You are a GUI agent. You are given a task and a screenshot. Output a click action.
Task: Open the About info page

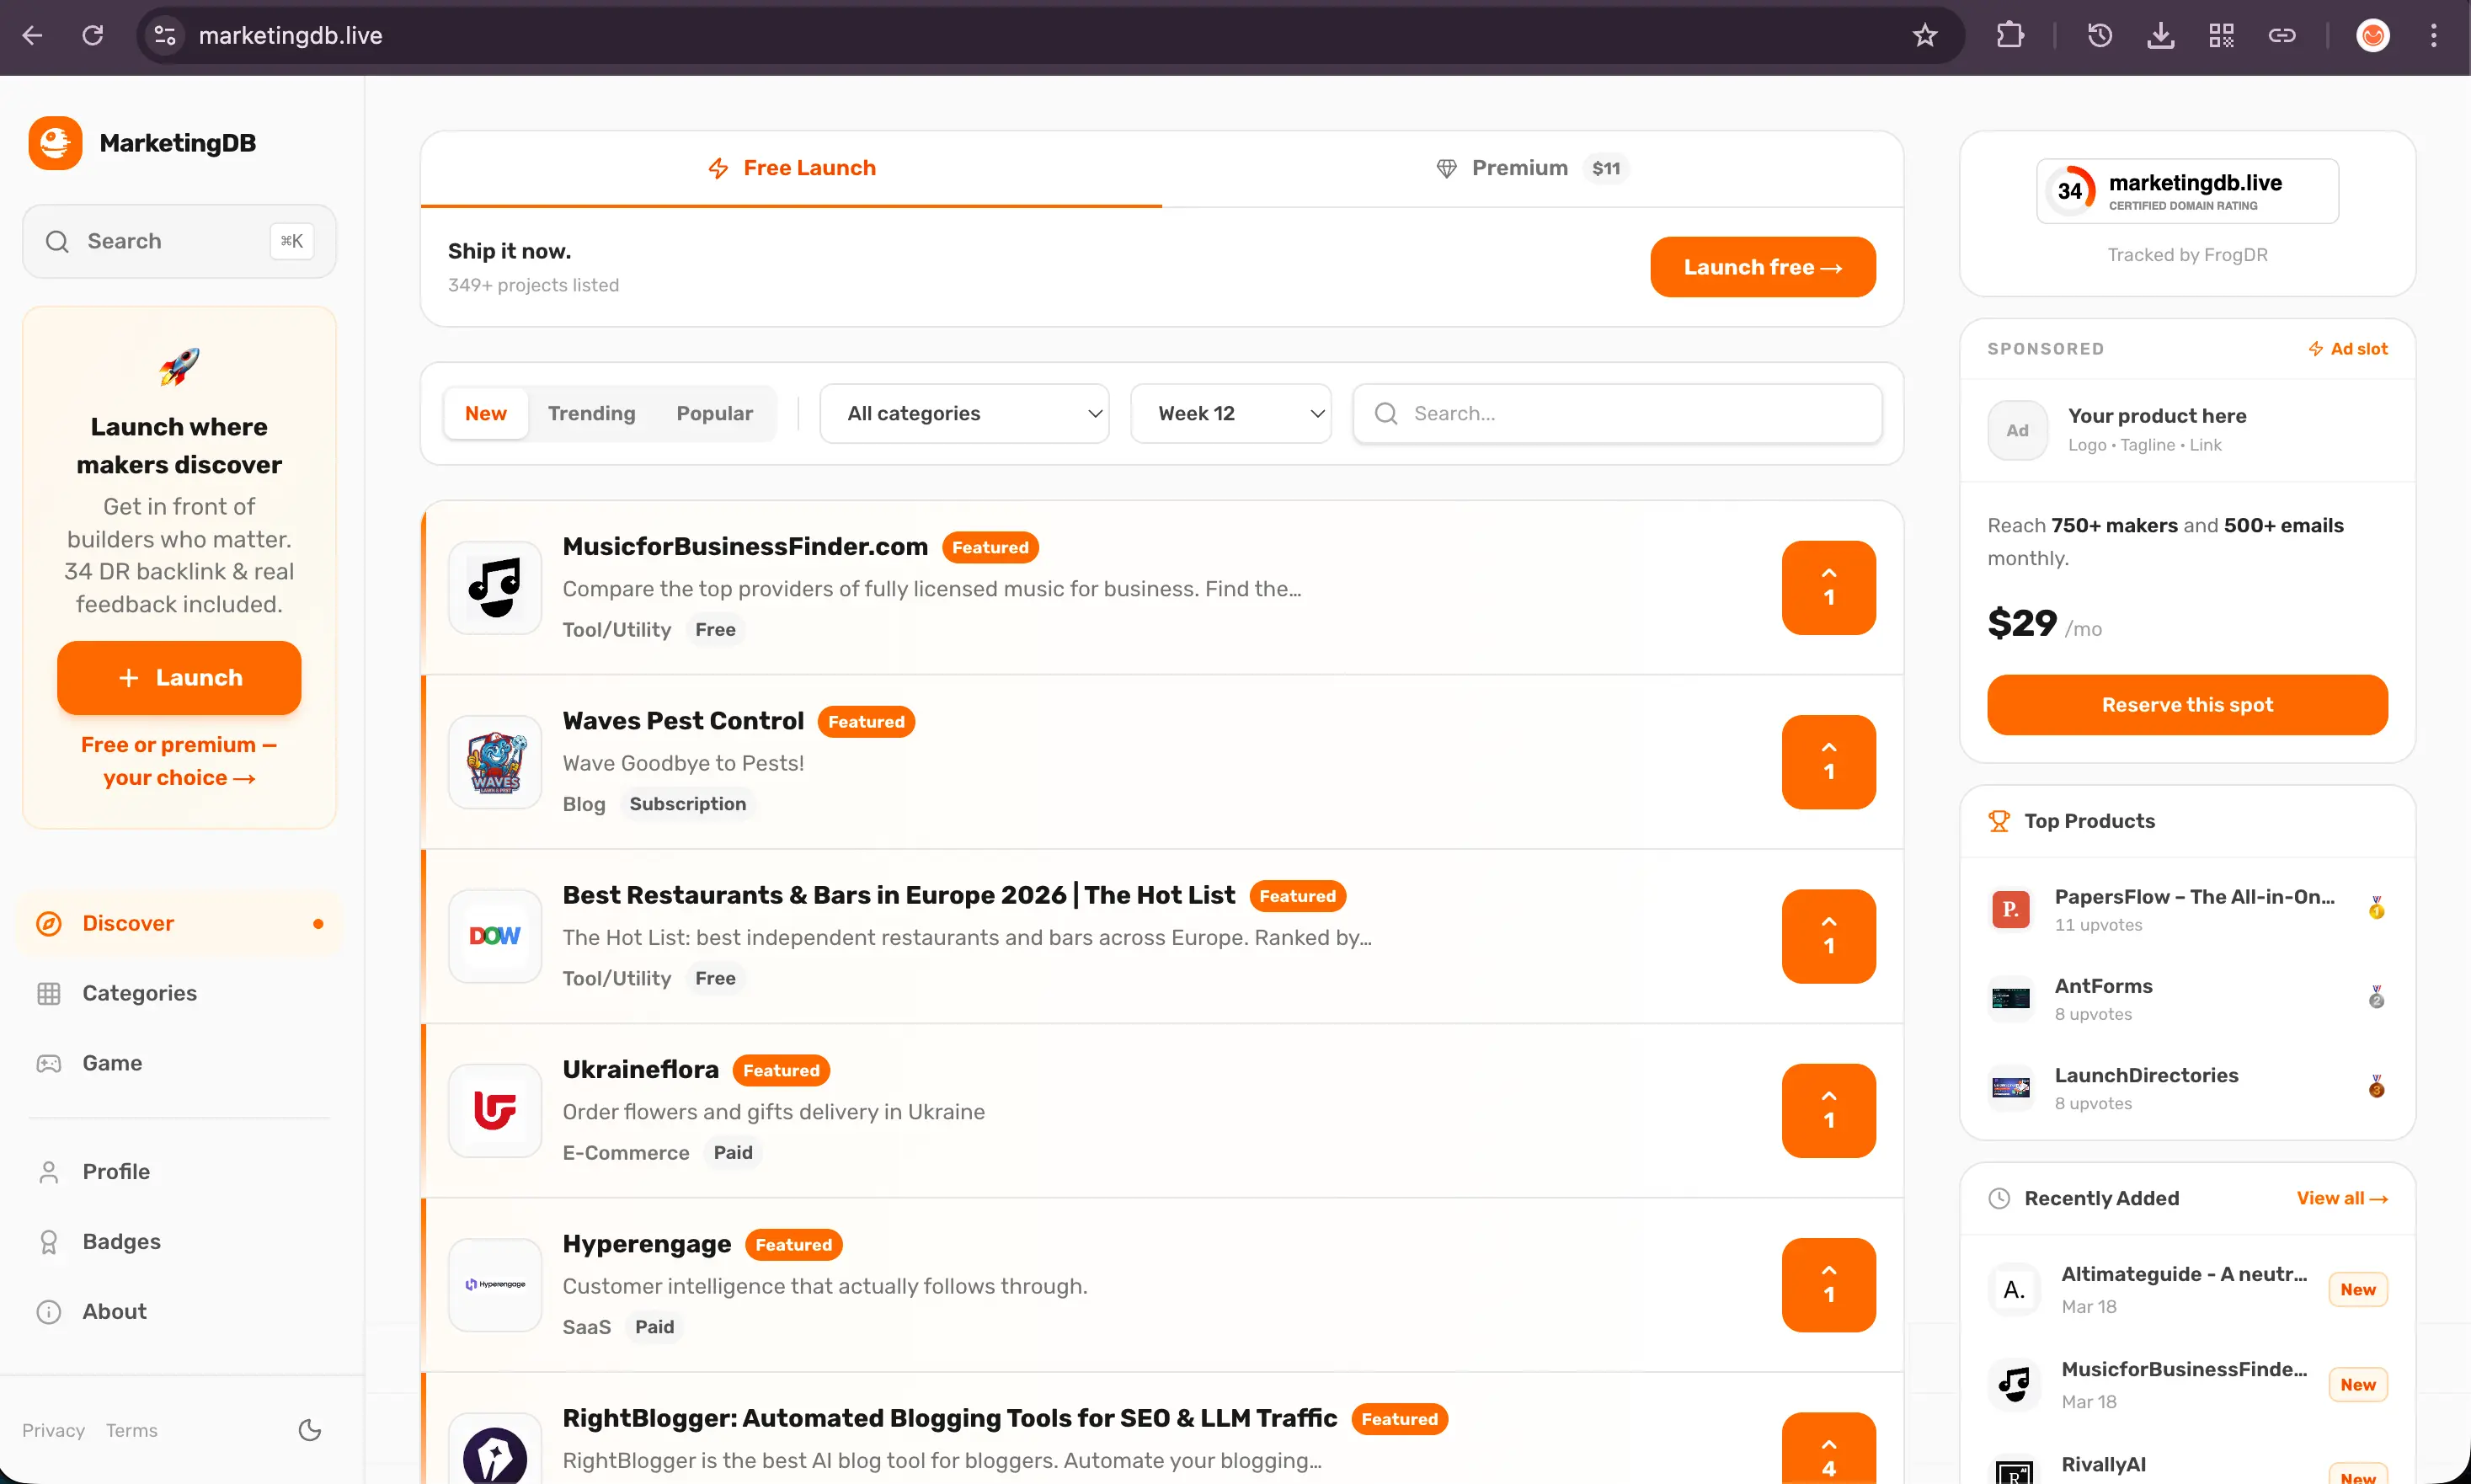point(114,1311)
